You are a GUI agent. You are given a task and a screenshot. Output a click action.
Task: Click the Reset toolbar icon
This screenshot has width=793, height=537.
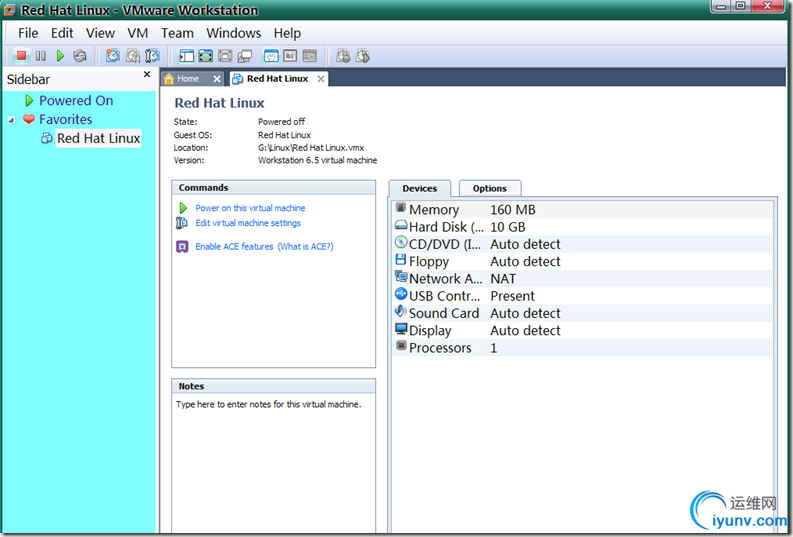coord(80,56)
